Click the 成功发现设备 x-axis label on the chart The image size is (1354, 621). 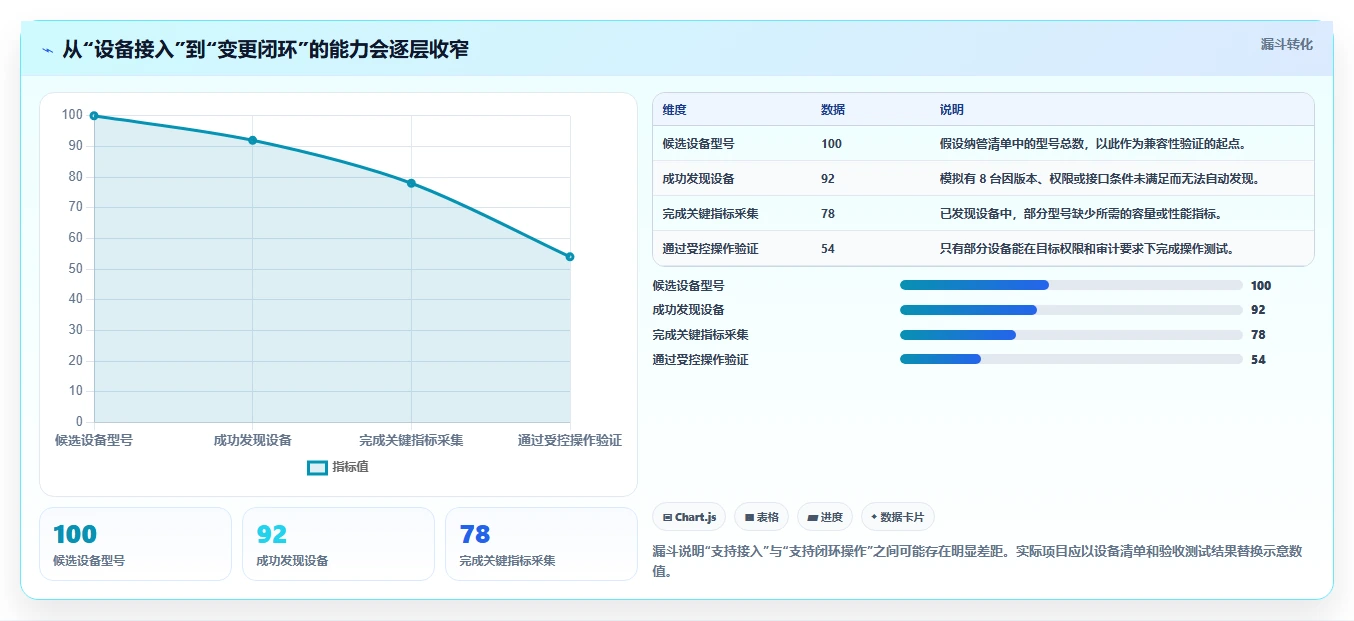(252, 440)
